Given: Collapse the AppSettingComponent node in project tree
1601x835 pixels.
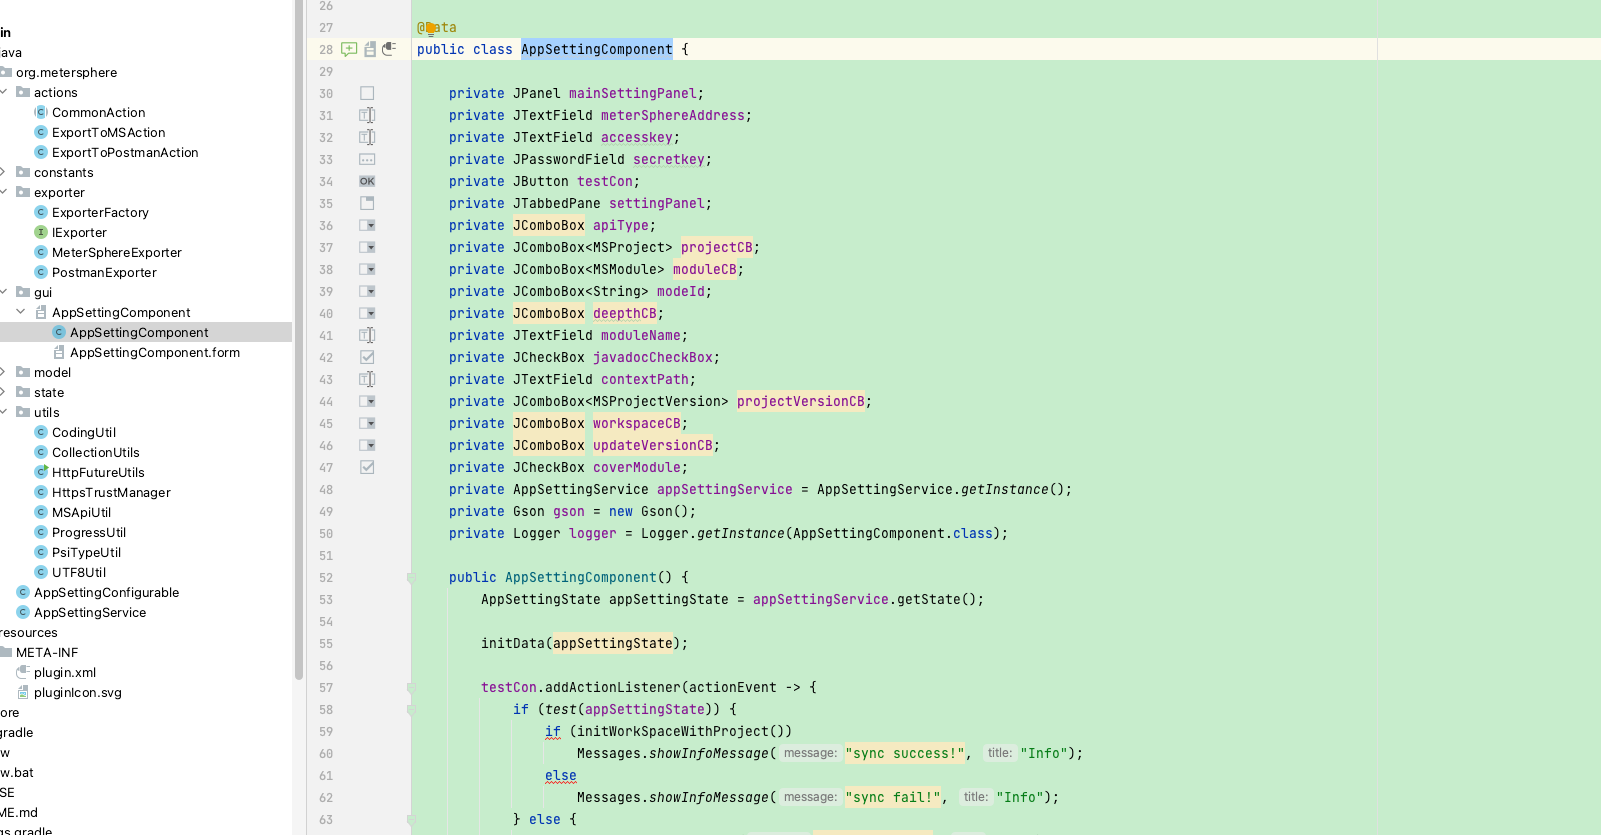Looking at the screenshot, I should (21, 312).
